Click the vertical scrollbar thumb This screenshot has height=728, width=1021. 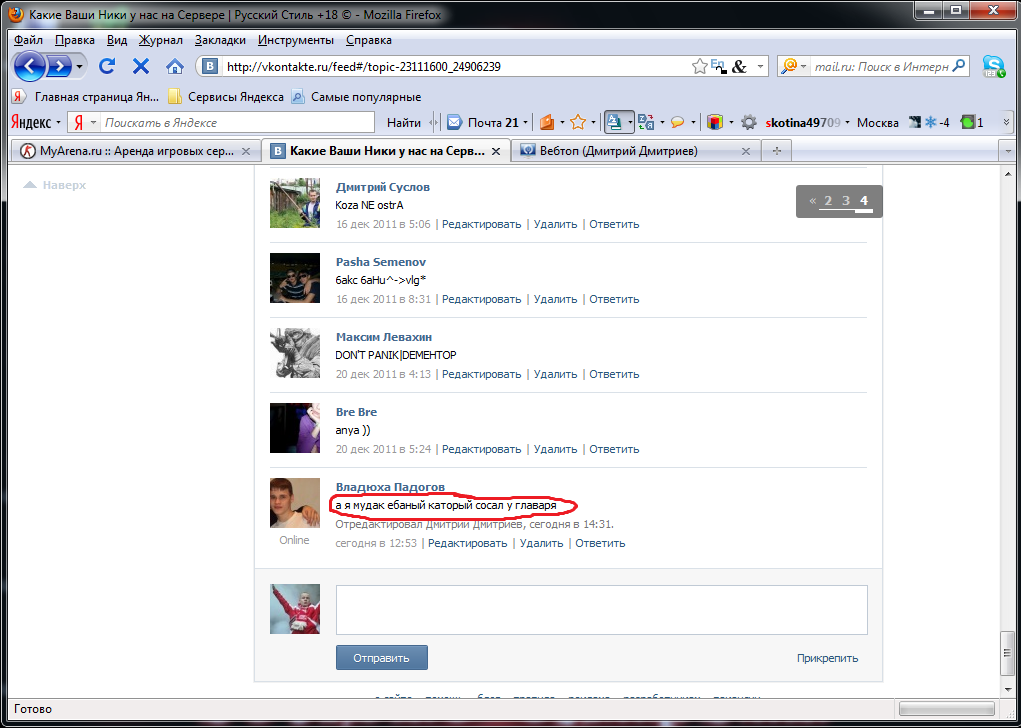tap(1007, 653)
